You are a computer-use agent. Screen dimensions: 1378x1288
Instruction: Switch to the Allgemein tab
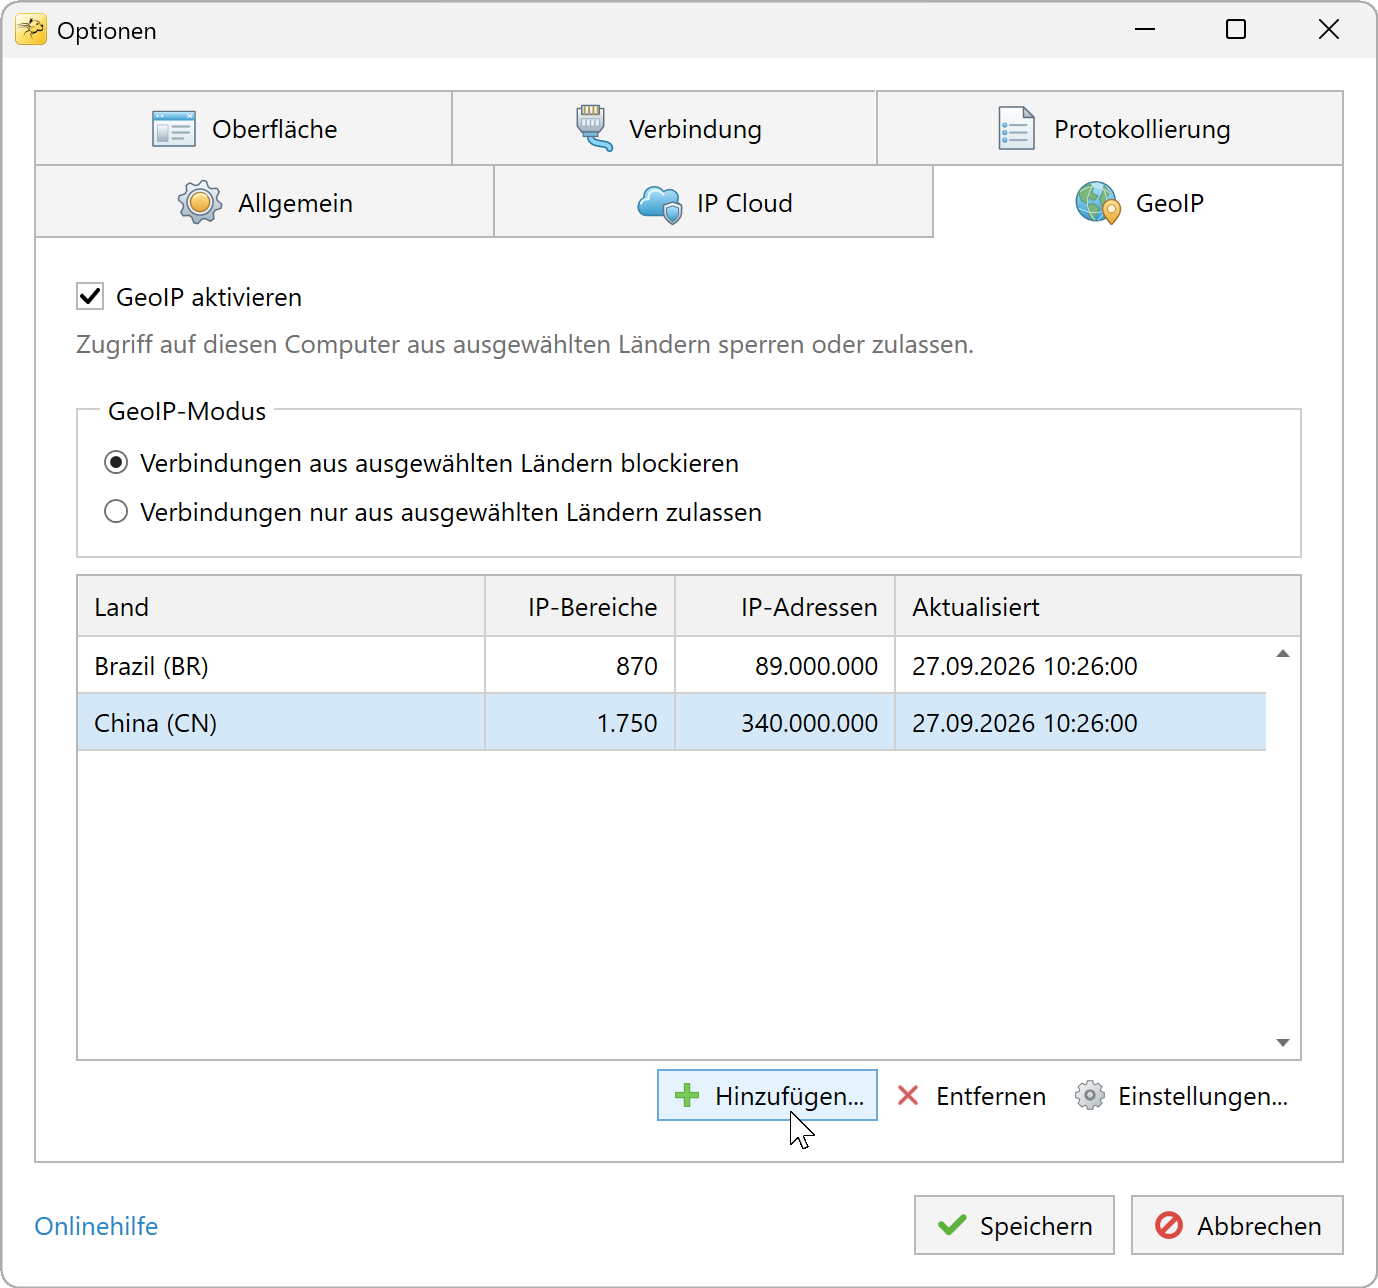point(265,203)
